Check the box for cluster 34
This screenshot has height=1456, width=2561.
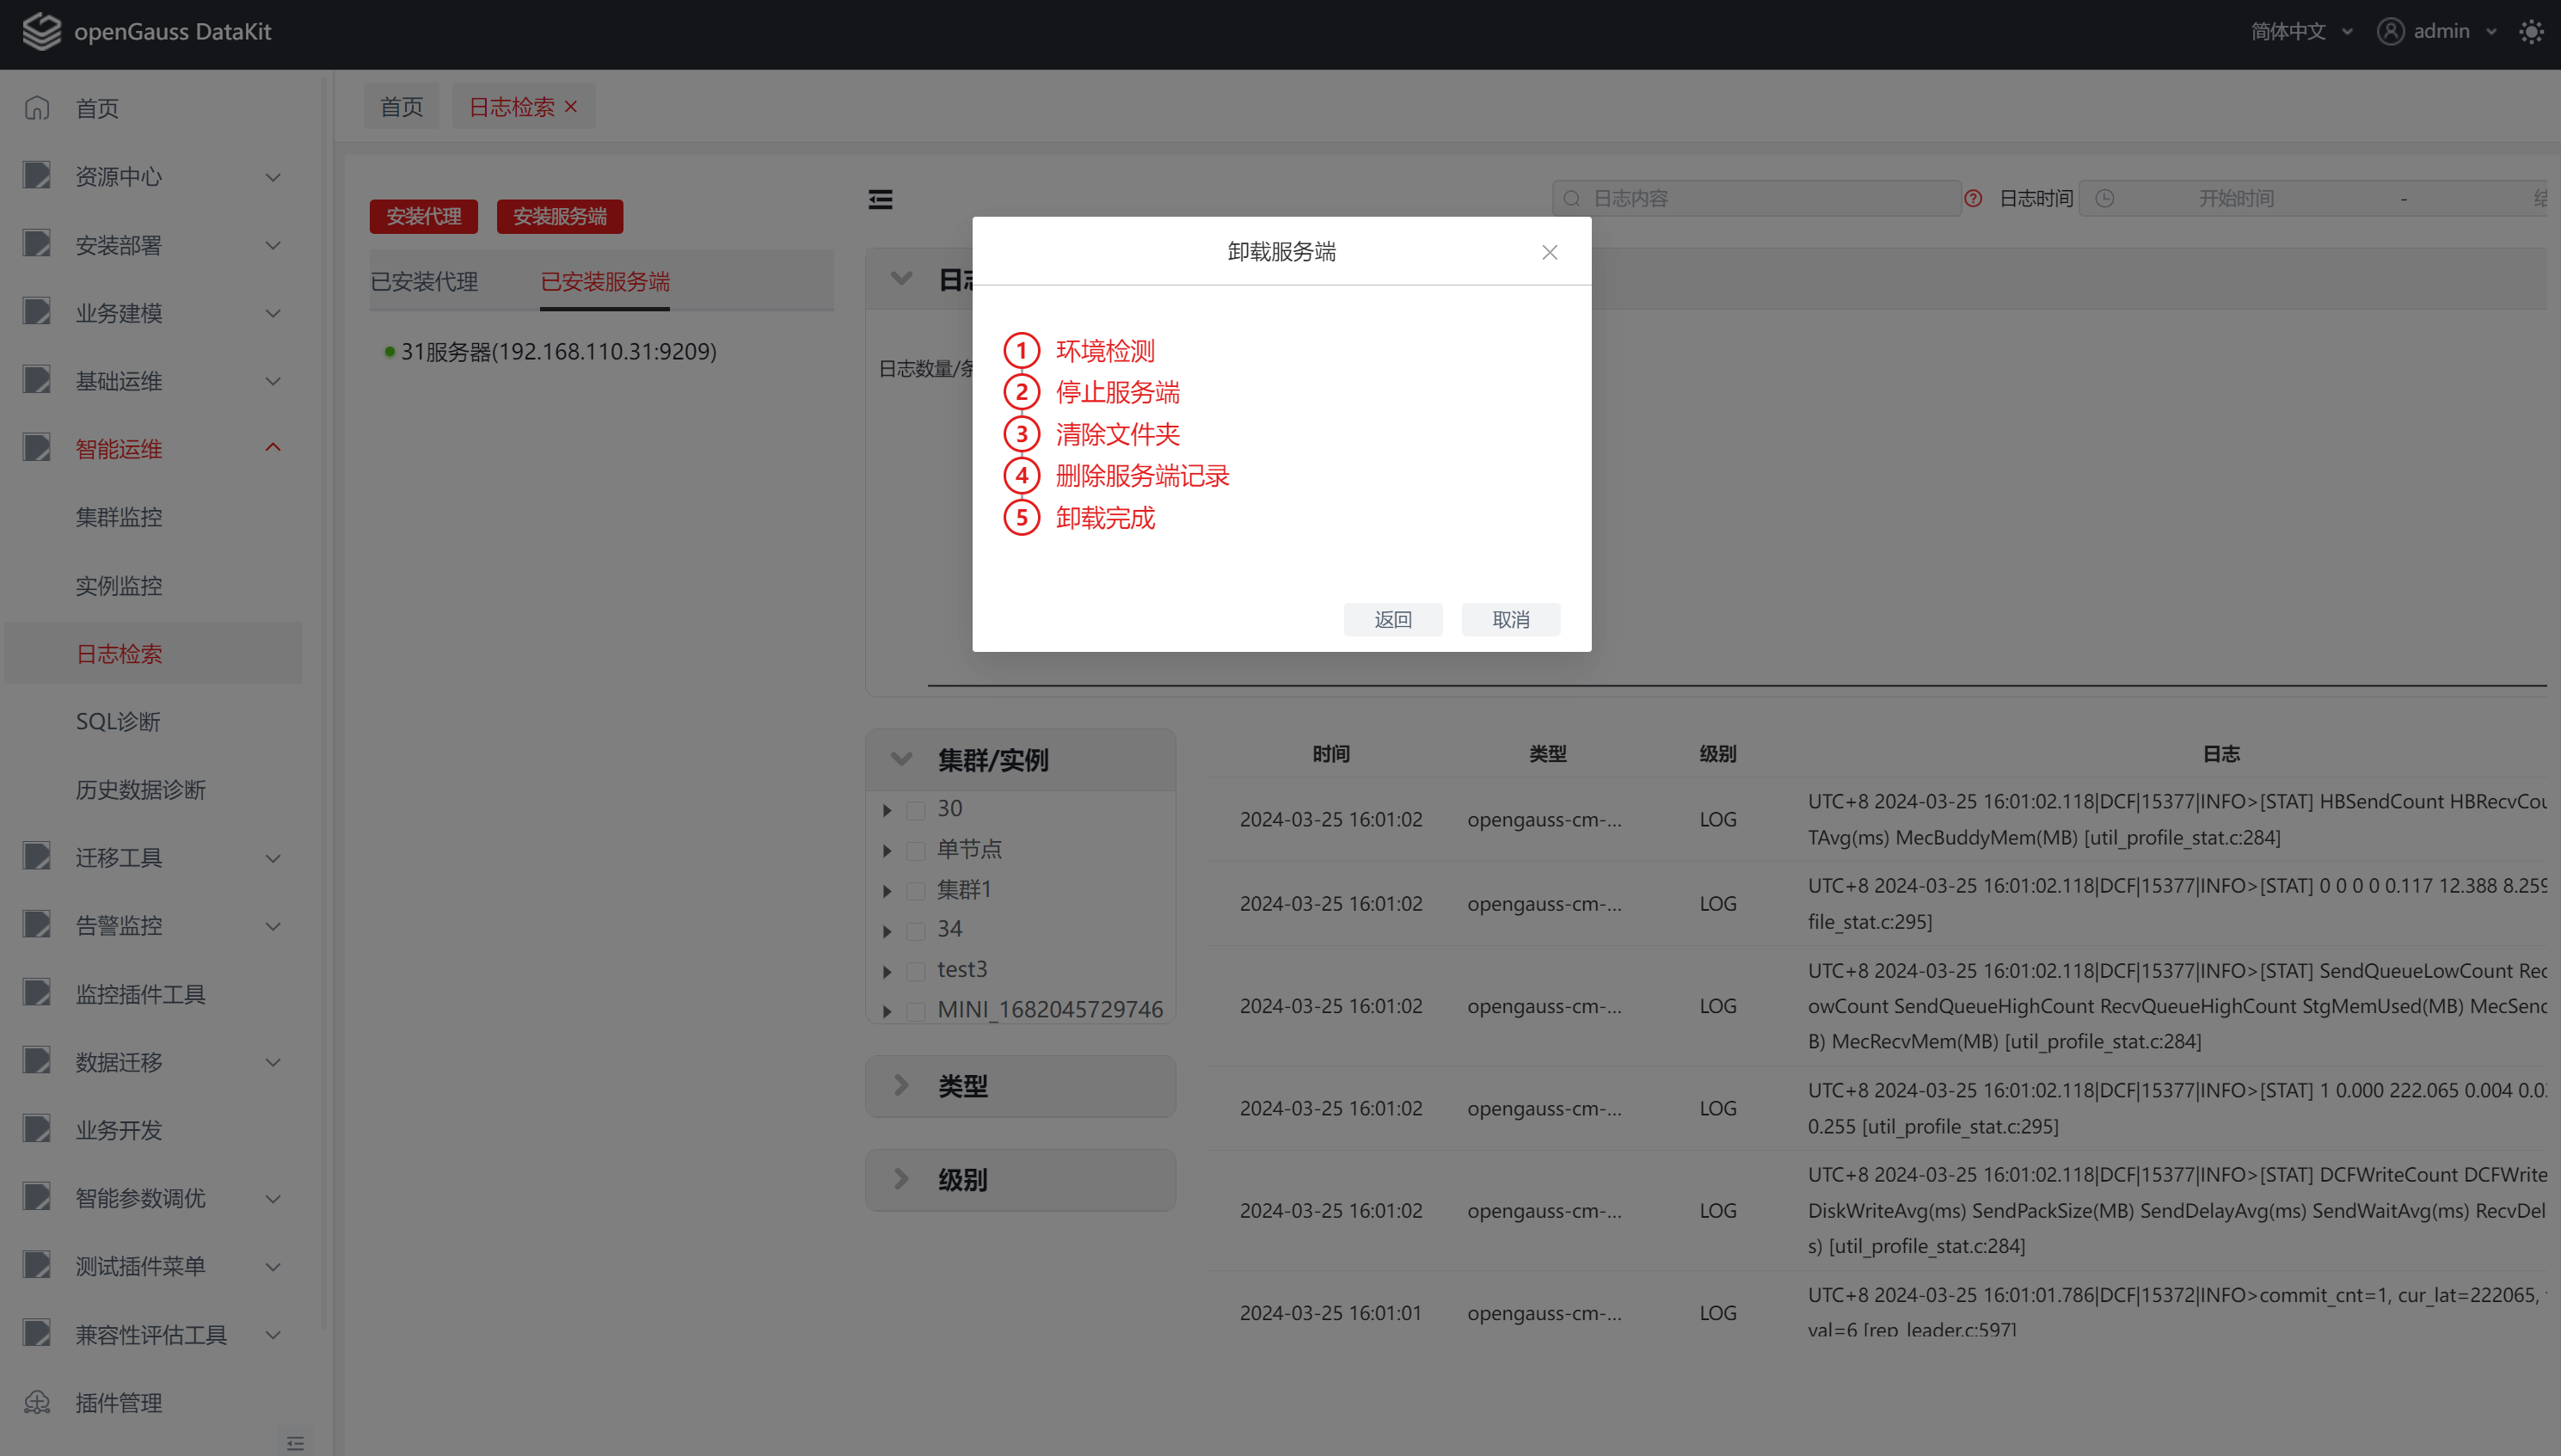click(915, 931)
